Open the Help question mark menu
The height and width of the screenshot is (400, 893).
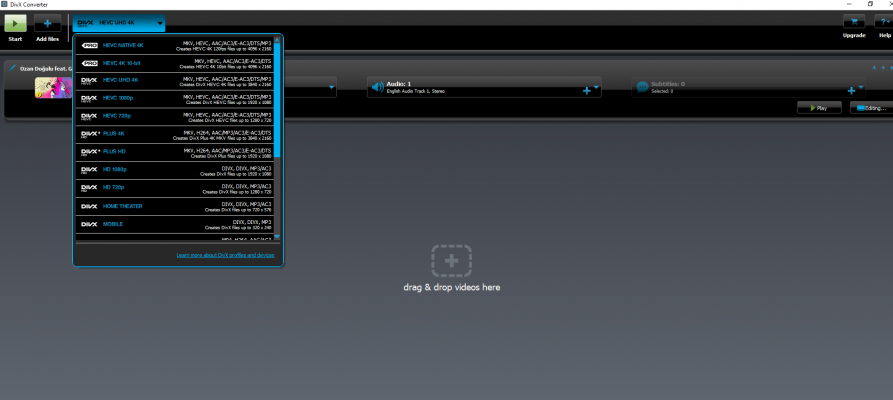[x=884, y=22]
